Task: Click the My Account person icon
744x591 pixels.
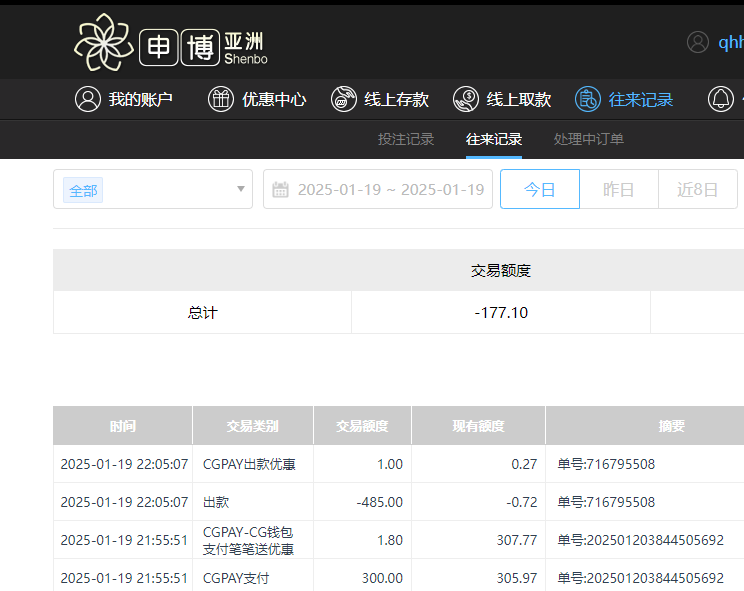Action: coord(88,99)
